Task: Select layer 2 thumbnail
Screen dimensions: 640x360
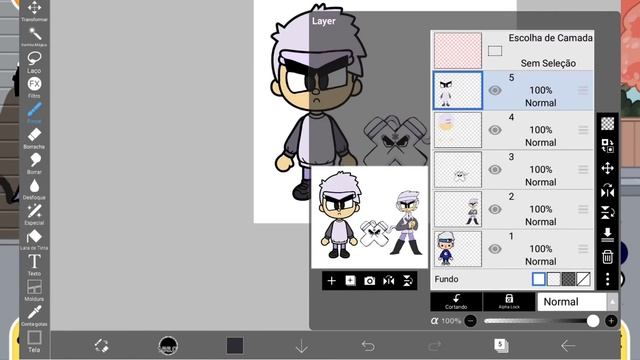Action: [x=458, y=209]
